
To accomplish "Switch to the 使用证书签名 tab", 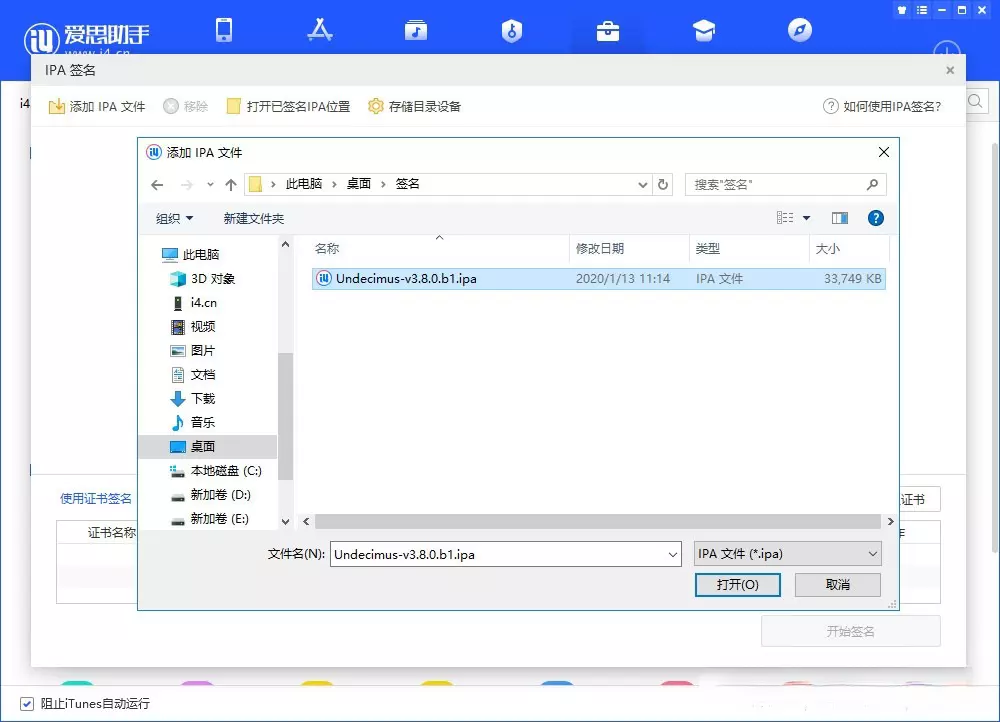I will click(x=96, y=498).
